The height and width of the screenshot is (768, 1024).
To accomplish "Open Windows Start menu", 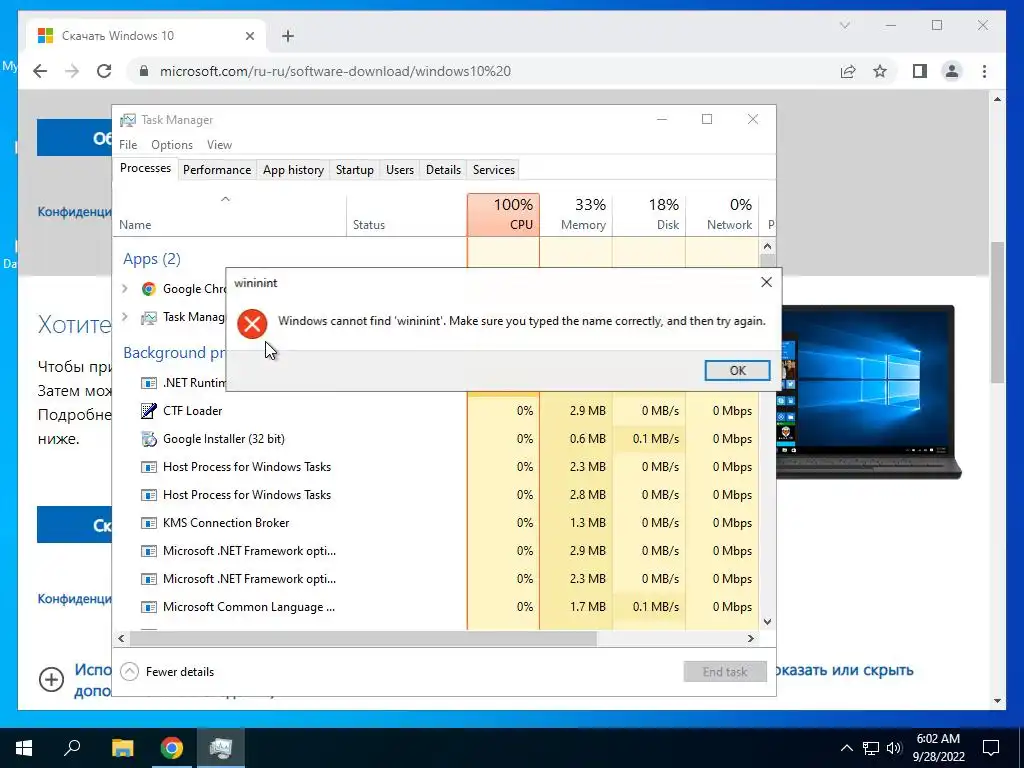I will click(x=24, y=747).
